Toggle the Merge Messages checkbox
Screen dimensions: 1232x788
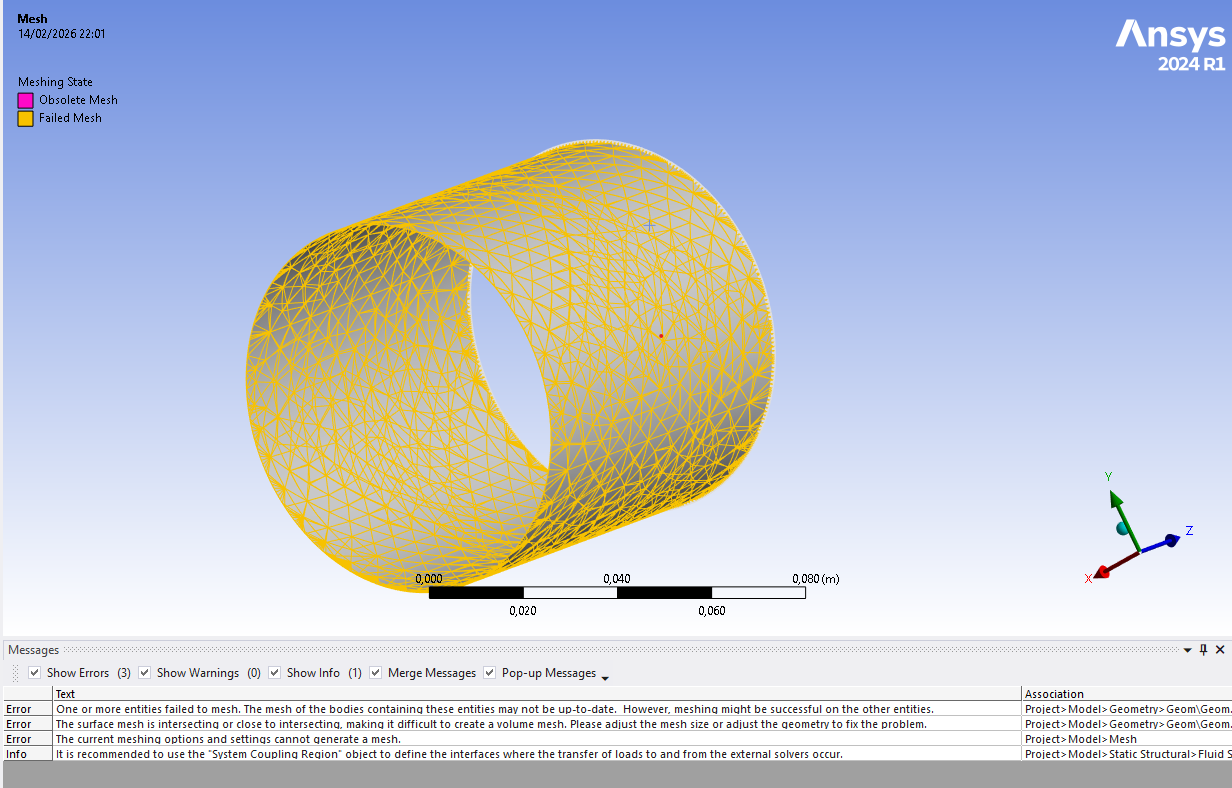(376, 673)
